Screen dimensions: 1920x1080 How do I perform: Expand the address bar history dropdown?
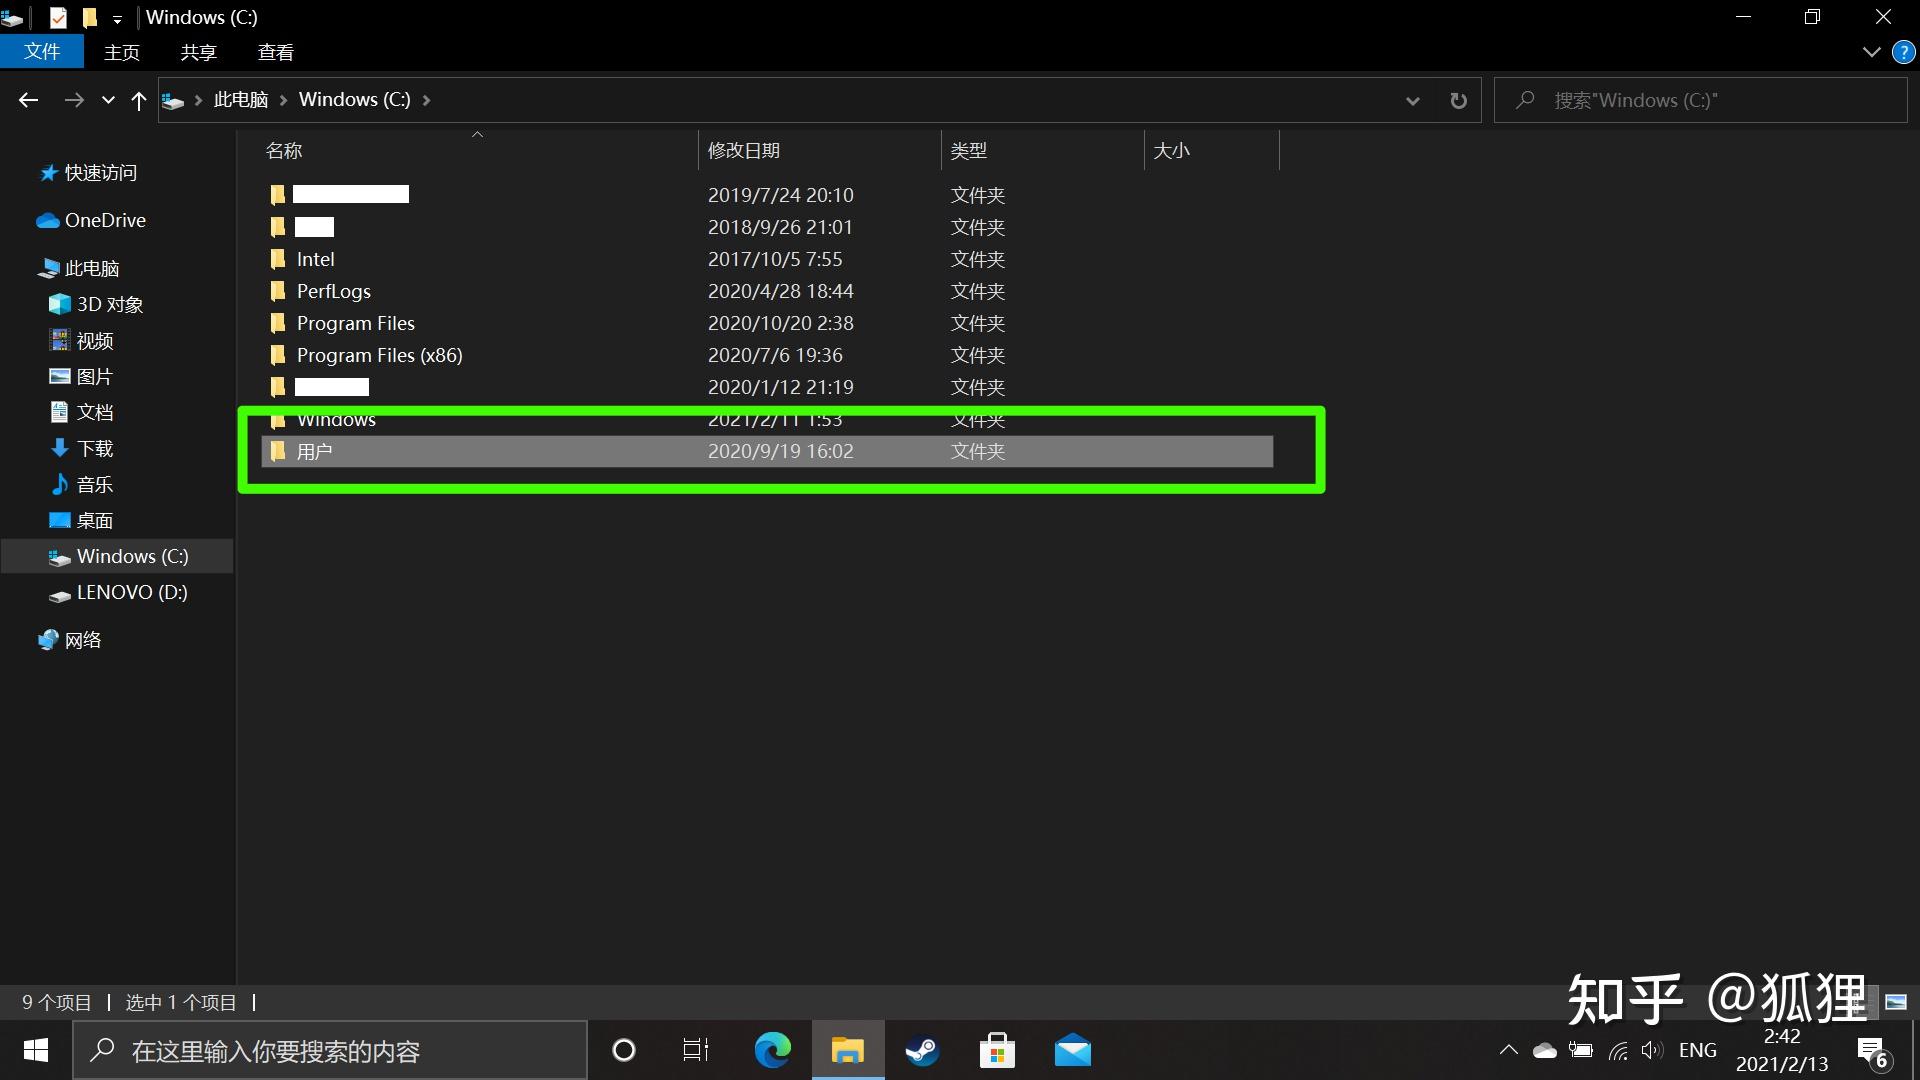point(1412,100)
